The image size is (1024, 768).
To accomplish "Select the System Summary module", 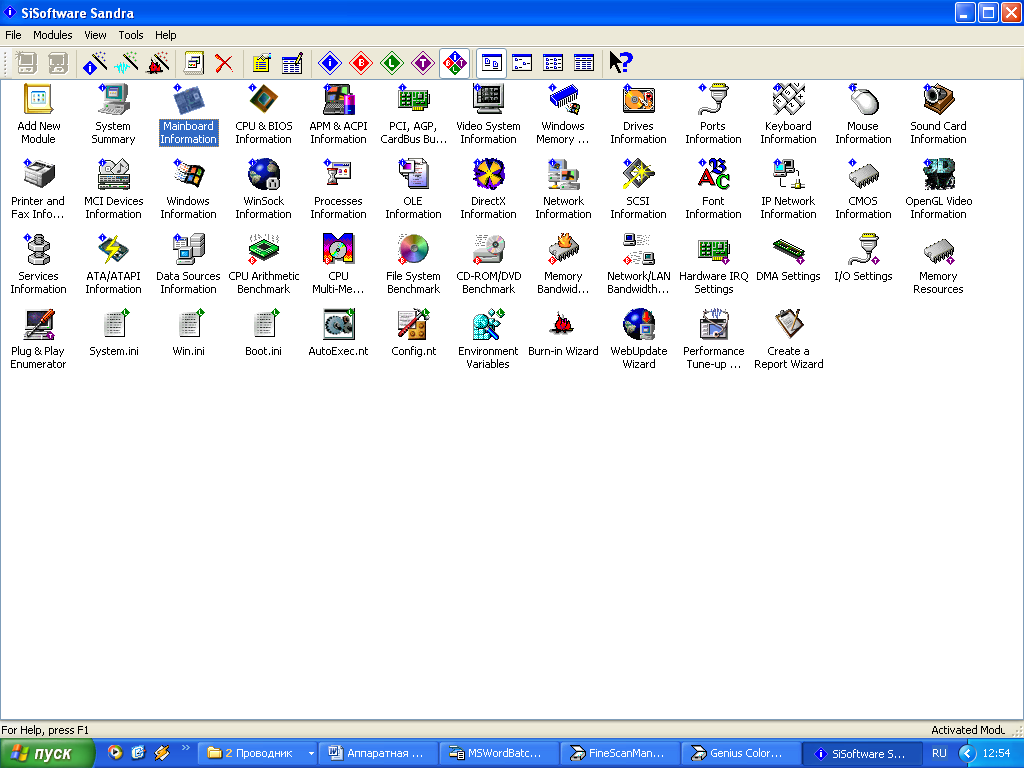I will (x=113, y=114).
